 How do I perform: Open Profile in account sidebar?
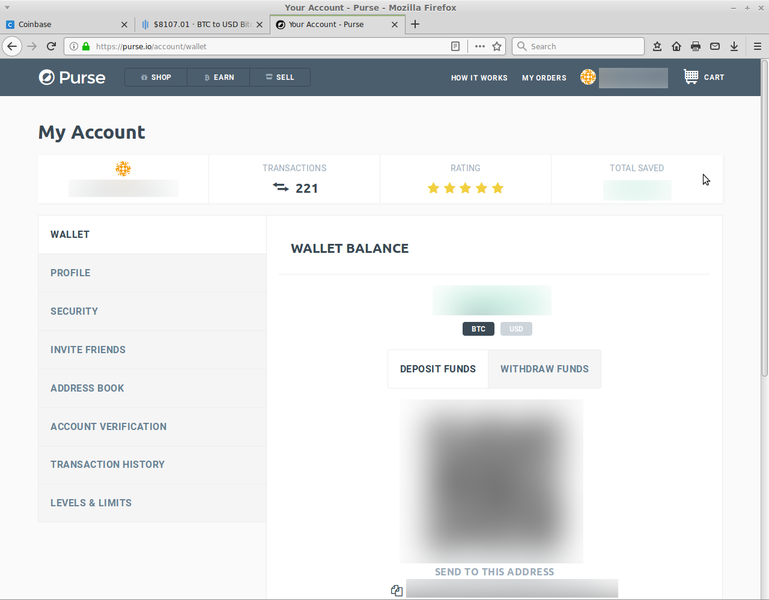click(x=152, y=273)
